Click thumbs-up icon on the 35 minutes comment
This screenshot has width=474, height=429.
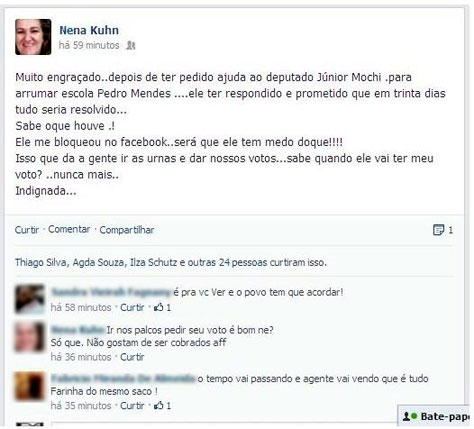[x=159, y=405]
